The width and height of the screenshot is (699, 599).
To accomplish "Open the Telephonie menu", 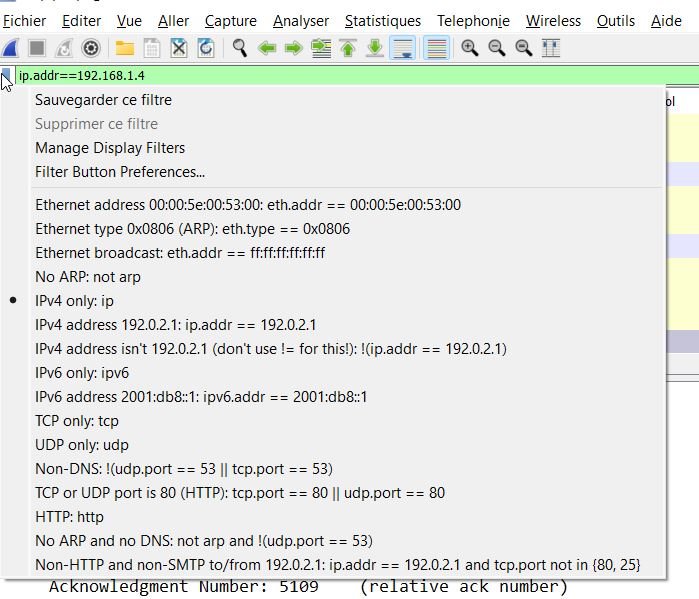I will [473, 21].
